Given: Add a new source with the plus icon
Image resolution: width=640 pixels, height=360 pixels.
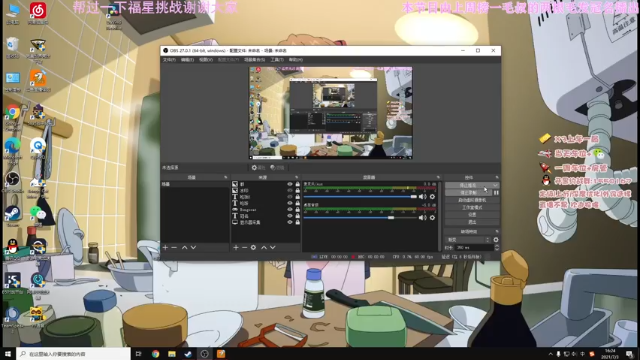Looking at the screenshot, I should pyautogui.click(x=236, y=247).
